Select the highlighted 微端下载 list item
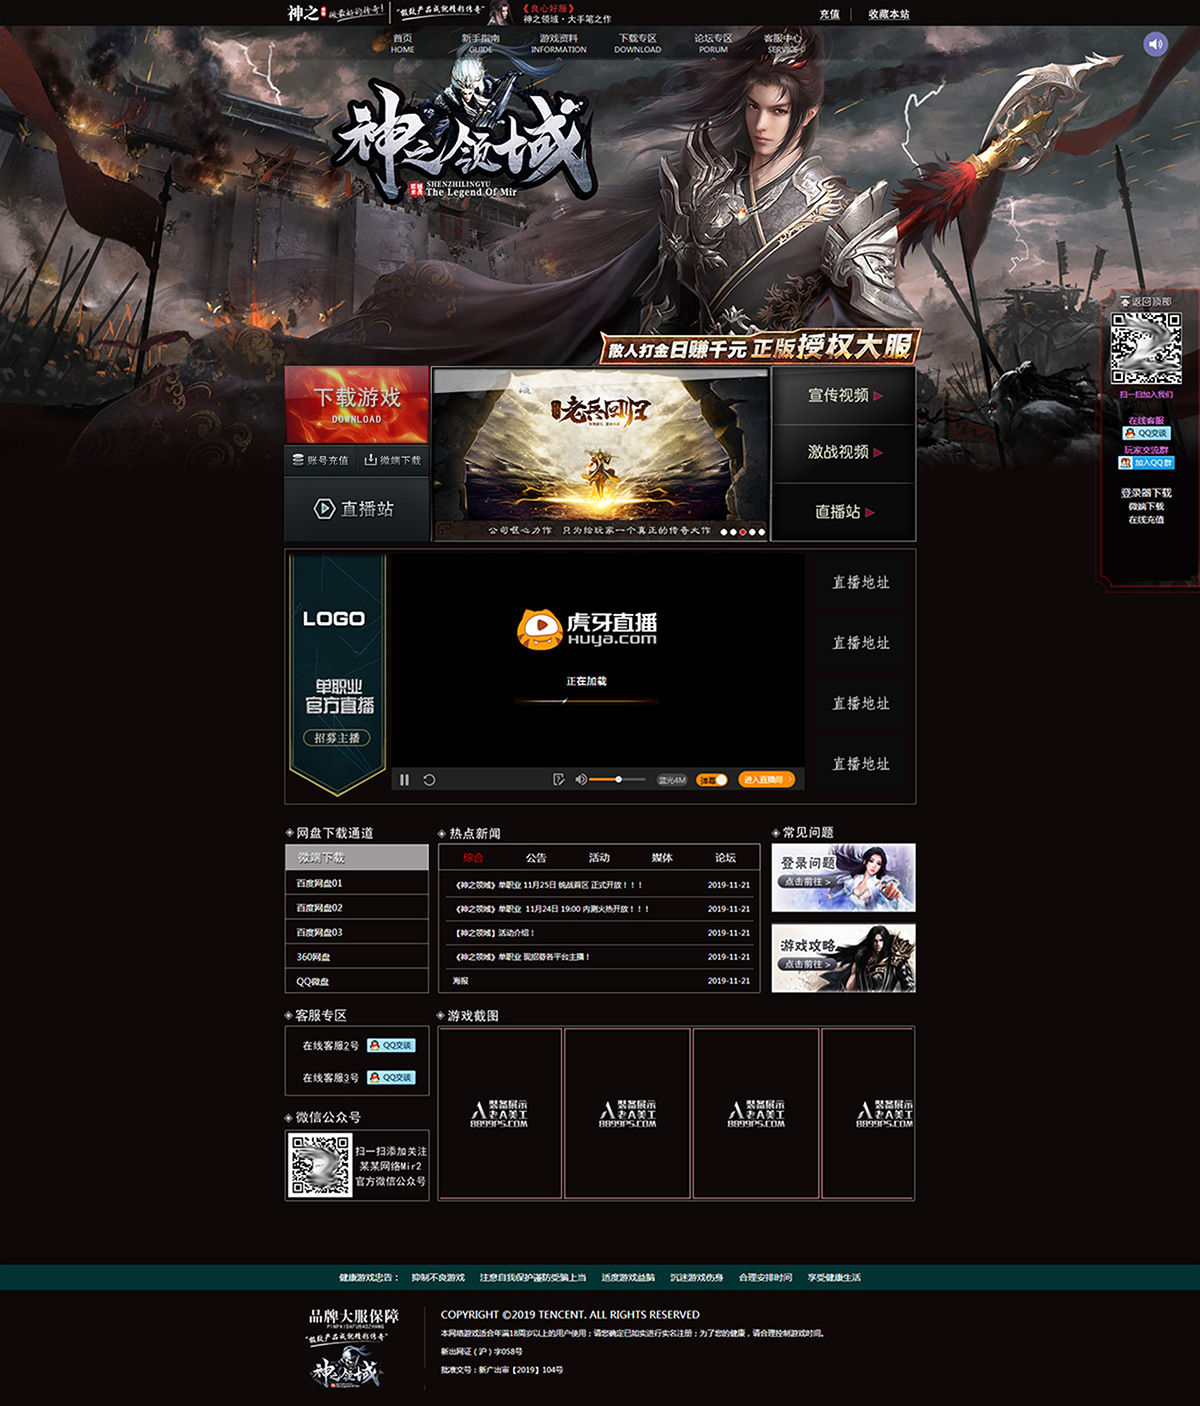Viewport: 1200px width, 1406px height. click(x=357, y=857)
